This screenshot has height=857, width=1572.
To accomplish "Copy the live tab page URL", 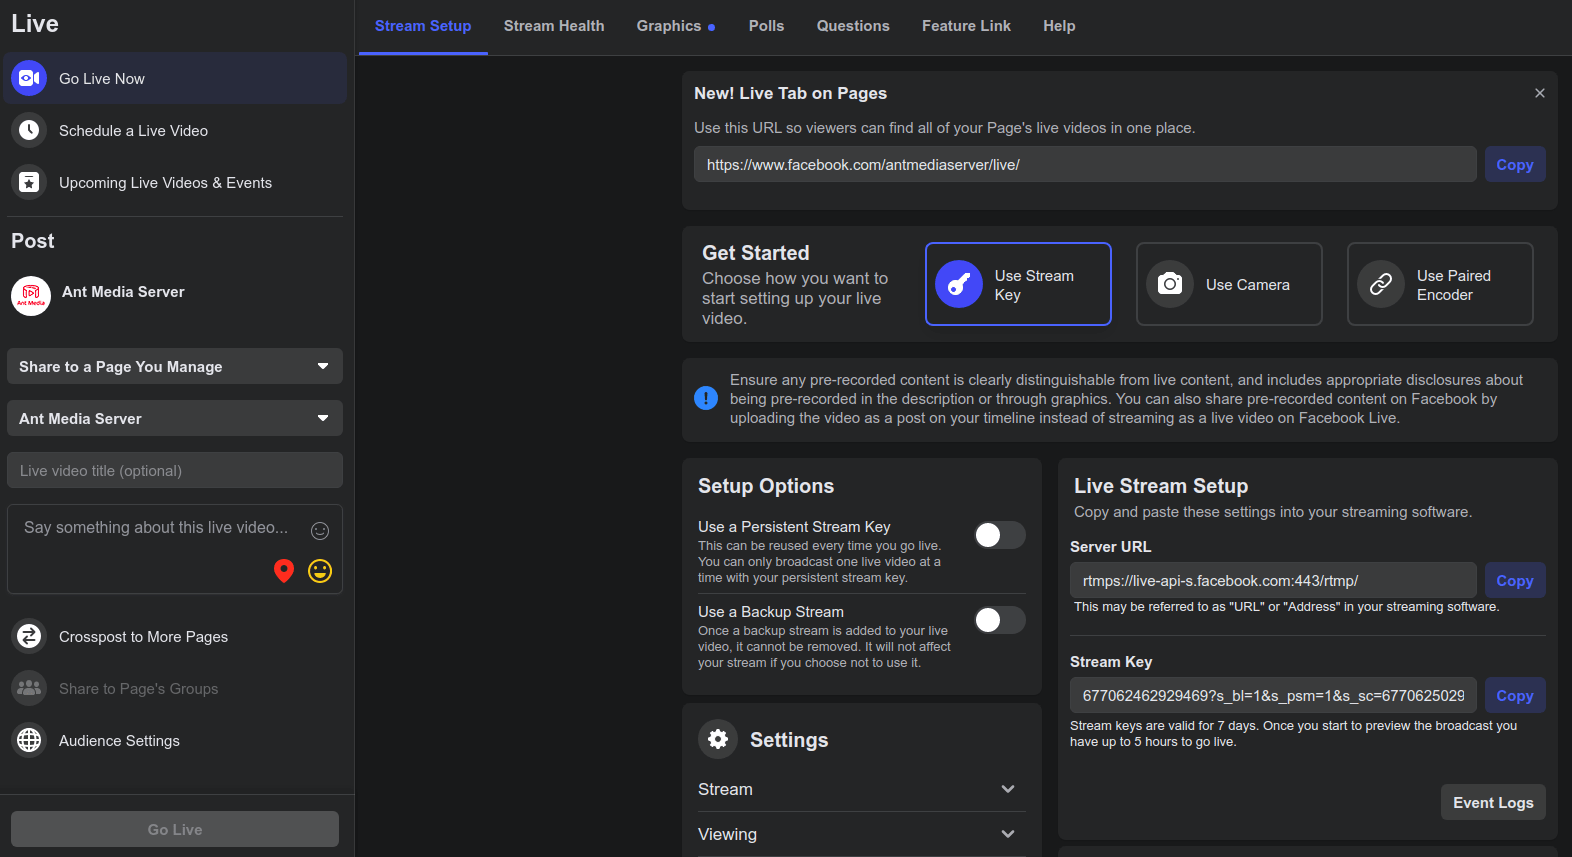I will click(x=1515, y=164).
